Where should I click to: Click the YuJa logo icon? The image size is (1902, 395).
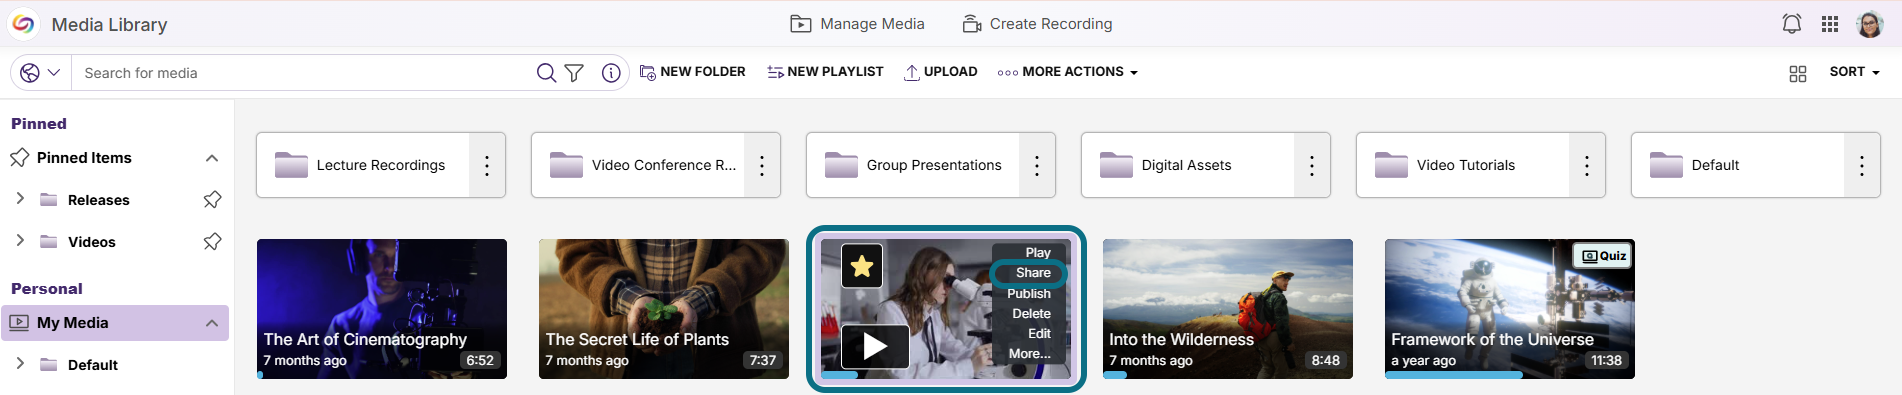(x=23, y=24)
